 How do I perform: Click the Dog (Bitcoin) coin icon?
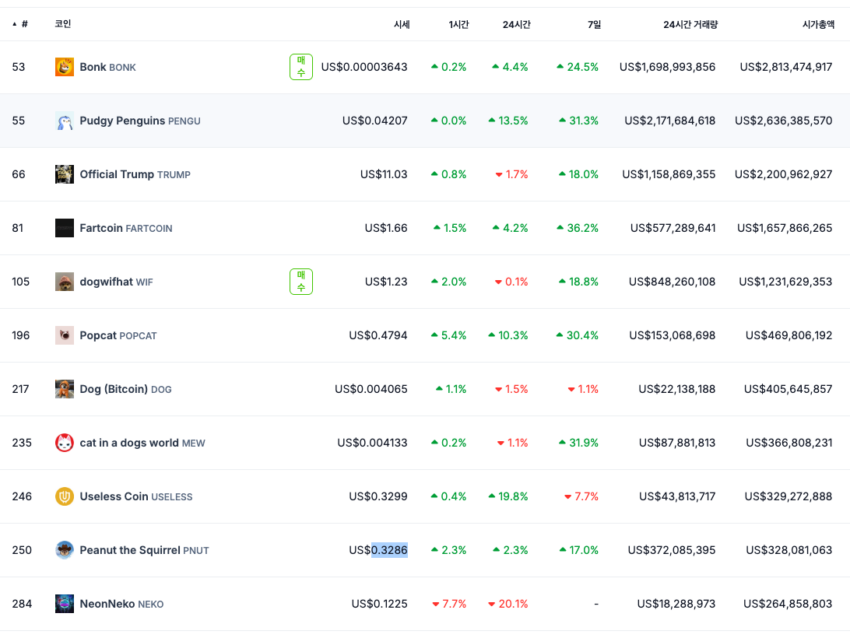tap(64, 389)
